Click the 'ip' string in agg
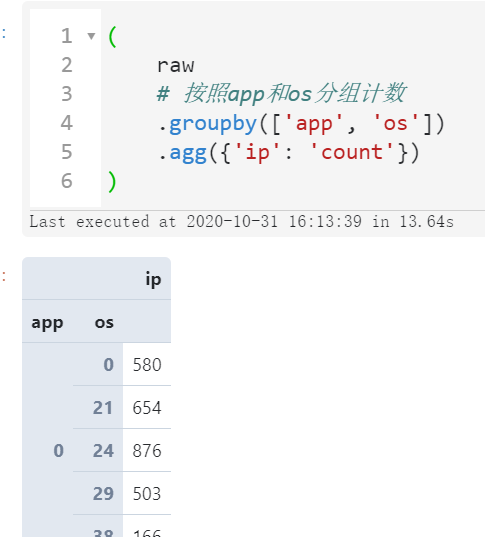Screen dimensions: 485x537 click(x=258, y=152)
